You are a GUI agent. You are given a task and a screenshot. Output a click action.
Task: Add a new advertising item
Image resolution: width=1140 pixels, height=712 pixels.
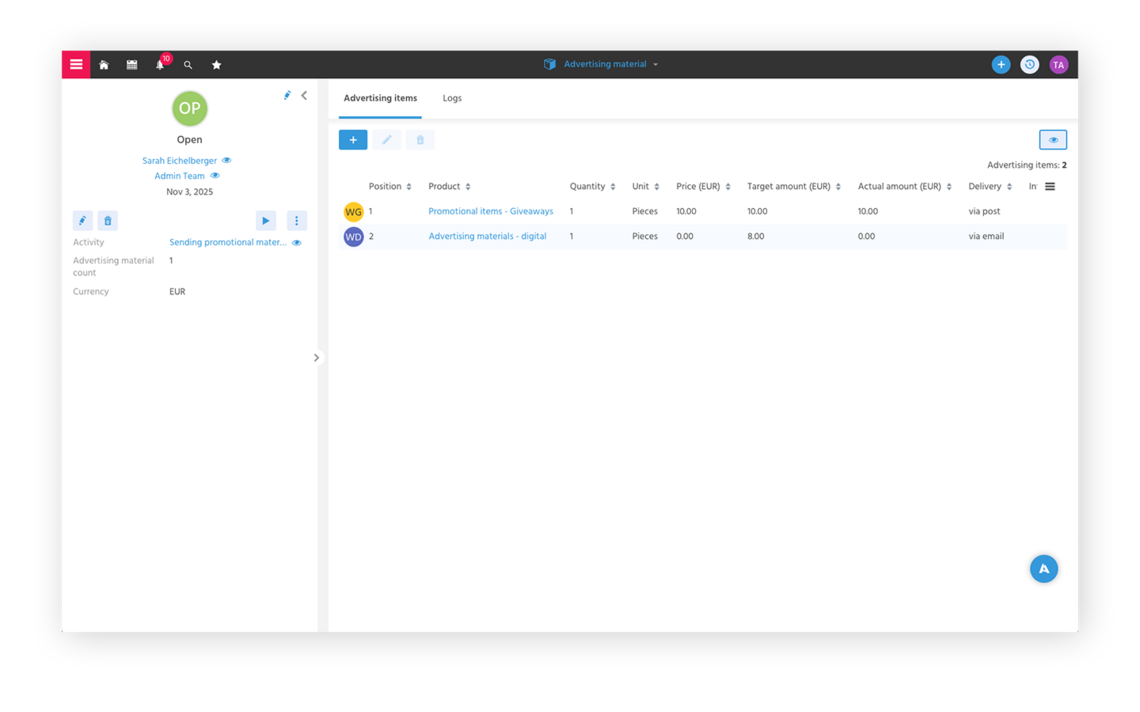pos(353,140)
